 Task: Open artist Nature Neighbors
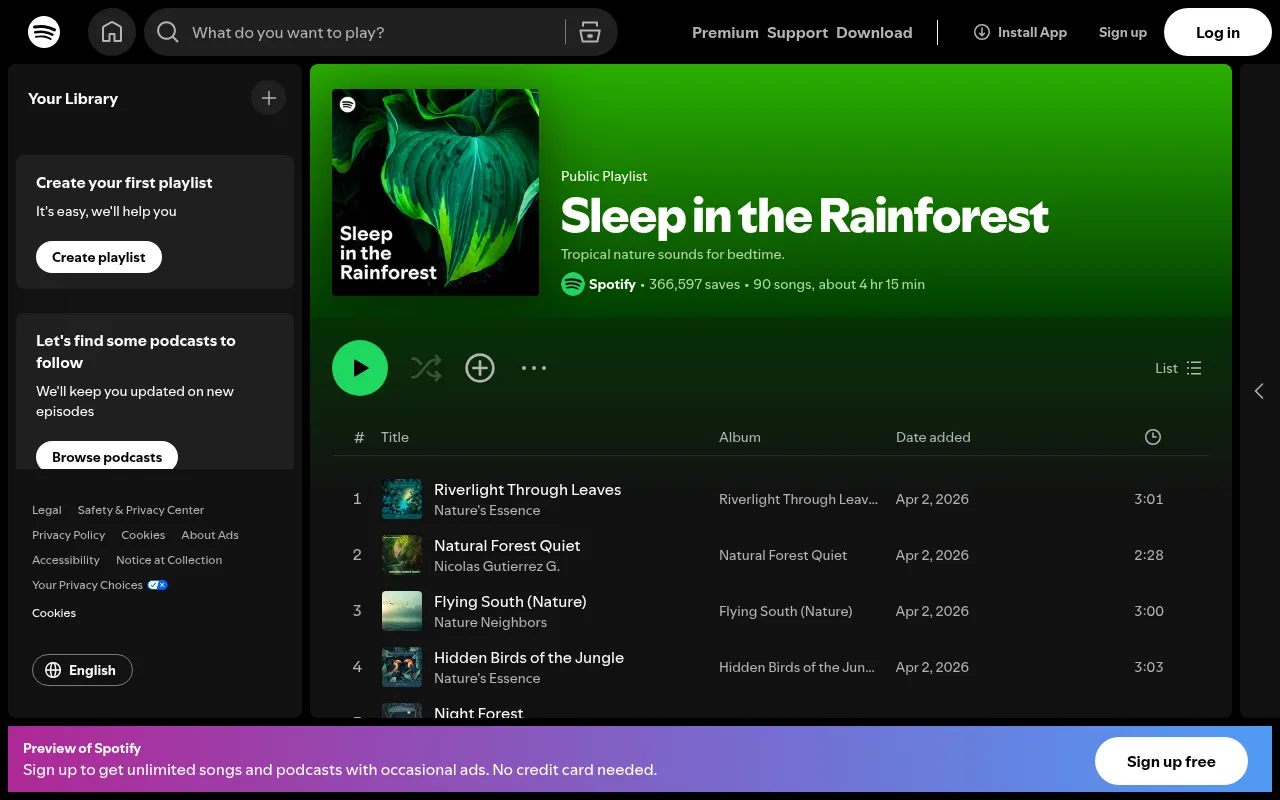pos(490,622)
